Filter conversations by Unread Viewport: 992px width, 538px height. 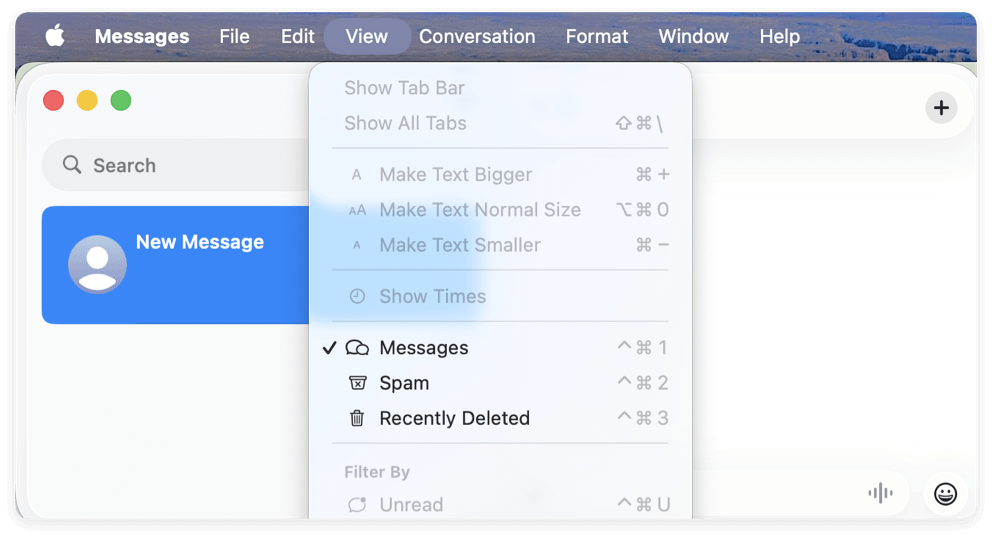click(500, 504)
